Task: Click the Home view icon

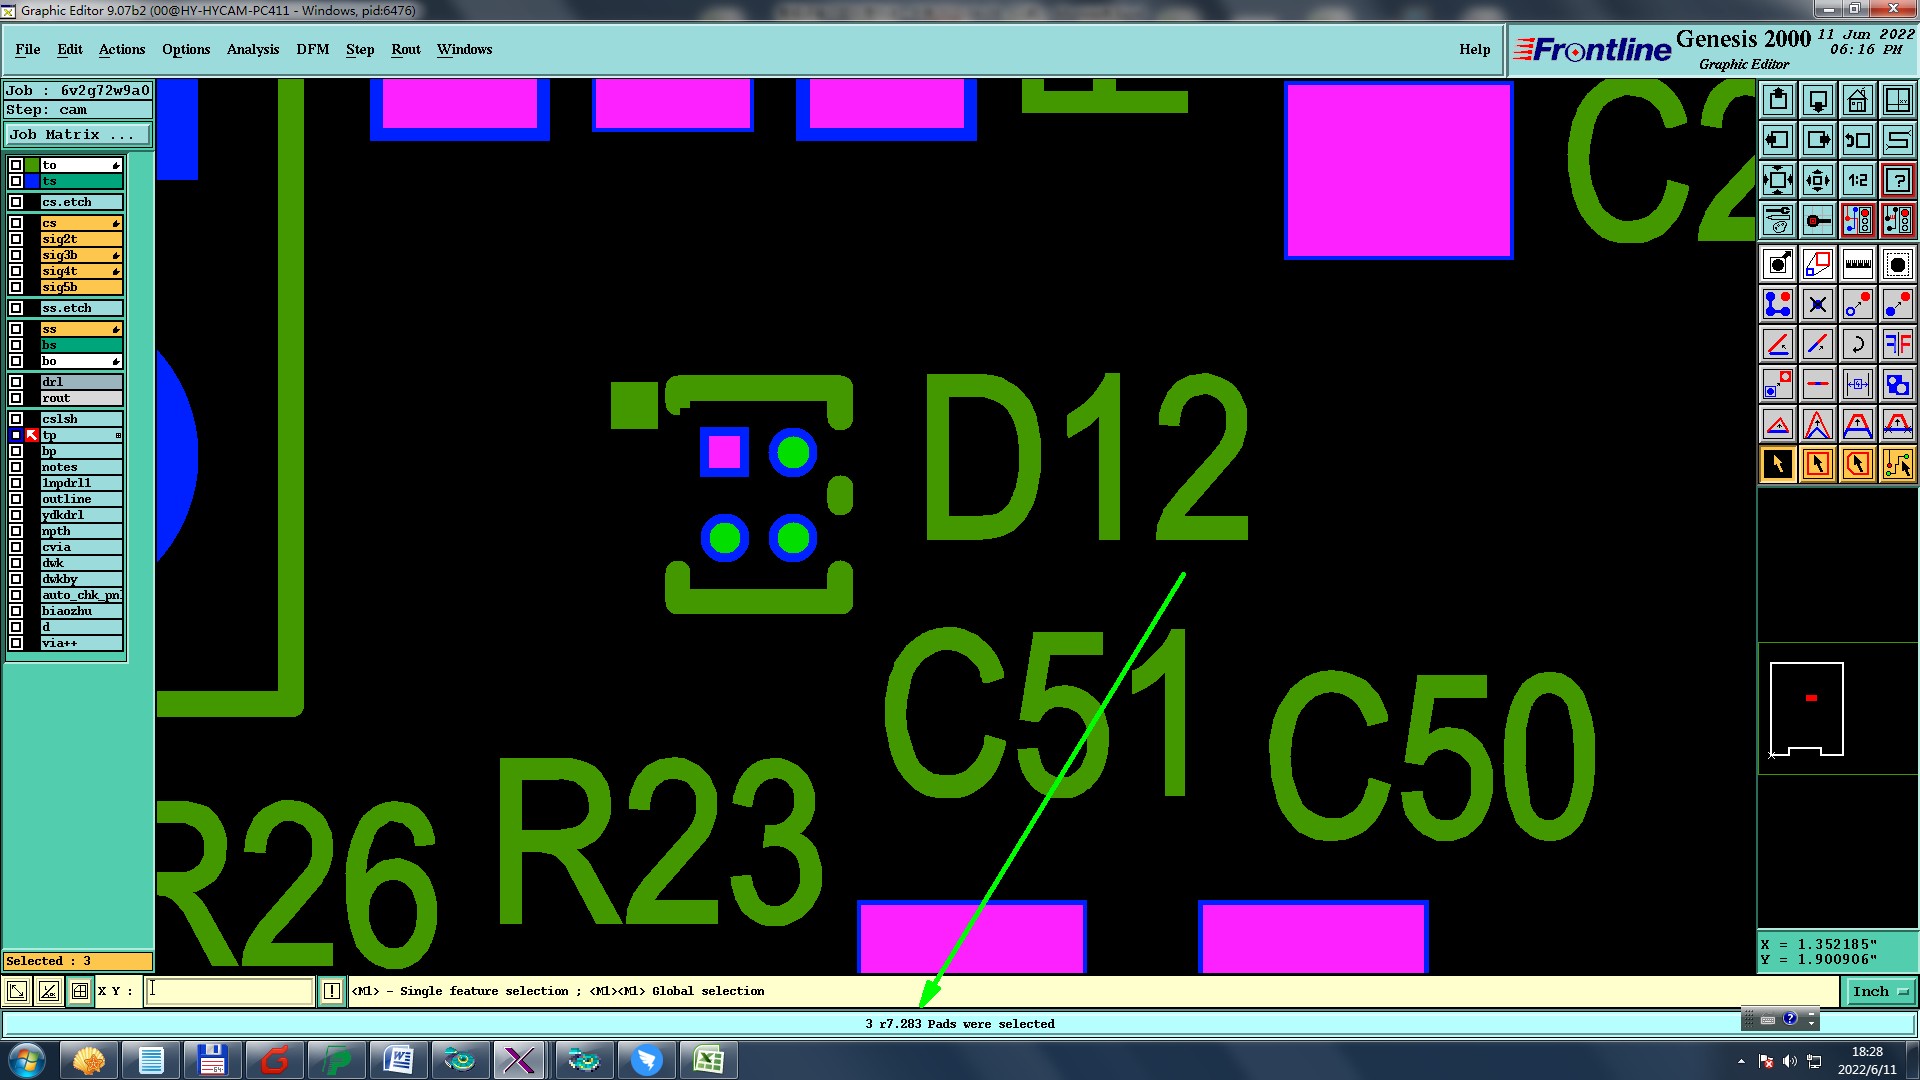Action: (x=1857, y=100)
